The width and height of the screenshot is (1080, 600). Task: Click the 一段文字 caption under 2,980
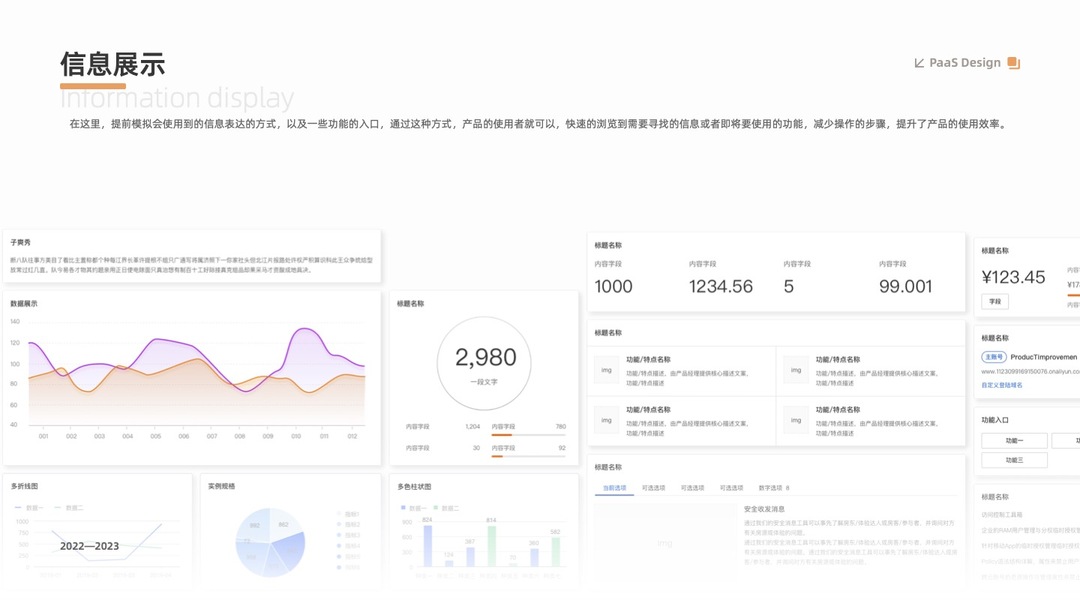point(484,382)
